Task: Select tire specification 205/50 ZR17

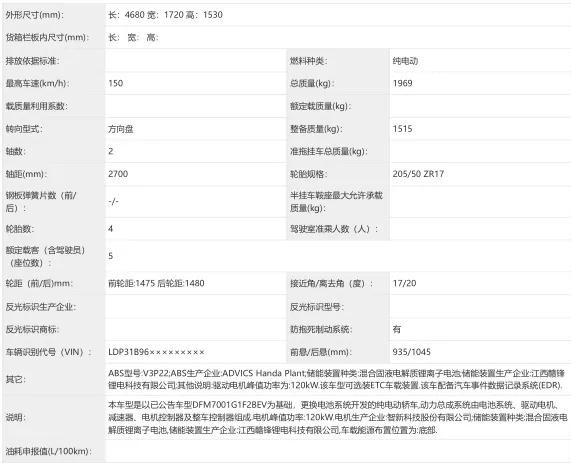Action: (x=418, y=174)
